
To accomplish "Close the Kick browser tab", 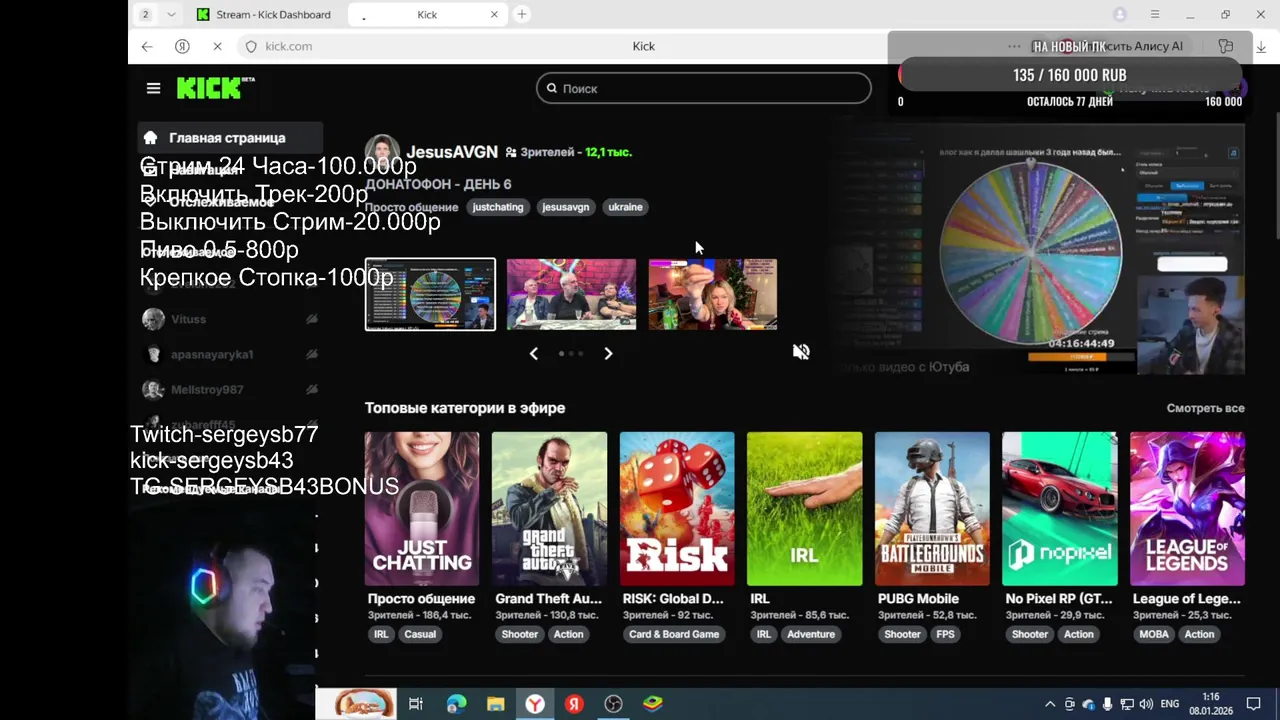I will 494,14.
